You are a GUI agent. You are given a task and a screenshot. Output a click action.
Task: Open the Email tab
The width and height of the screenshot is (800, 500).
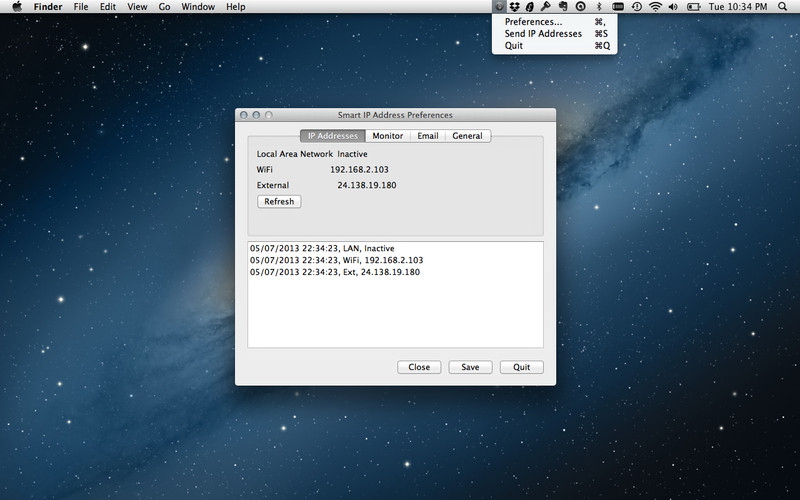pyautogui.click(x=428, y=136)
